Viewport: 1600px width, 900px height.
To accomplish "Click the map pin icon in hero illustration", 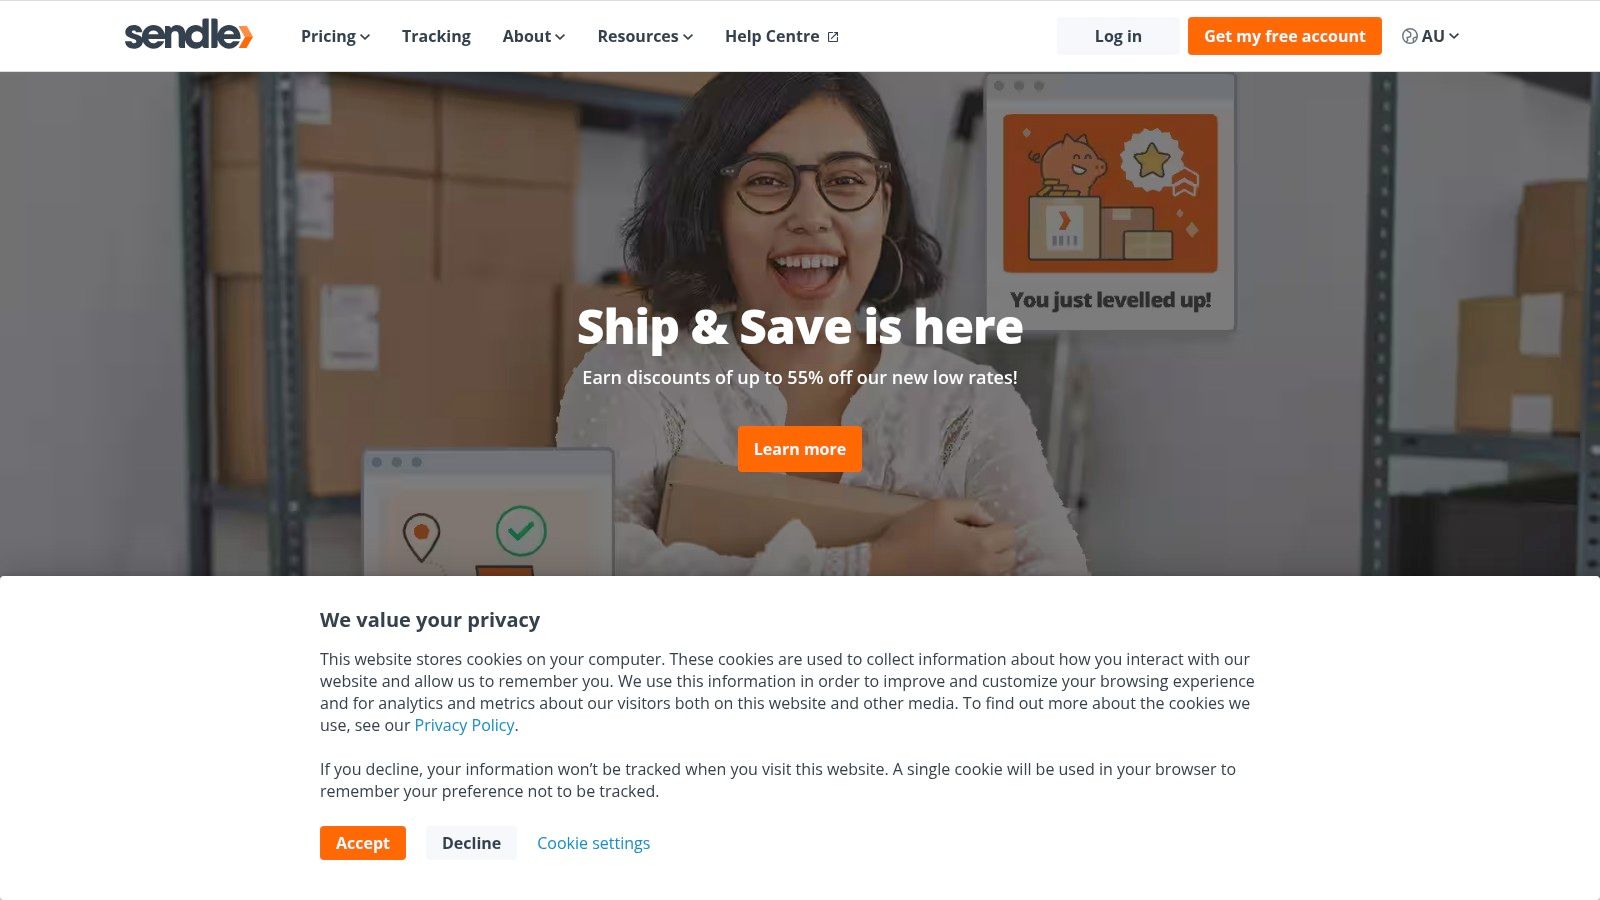I will pos(421,537).
